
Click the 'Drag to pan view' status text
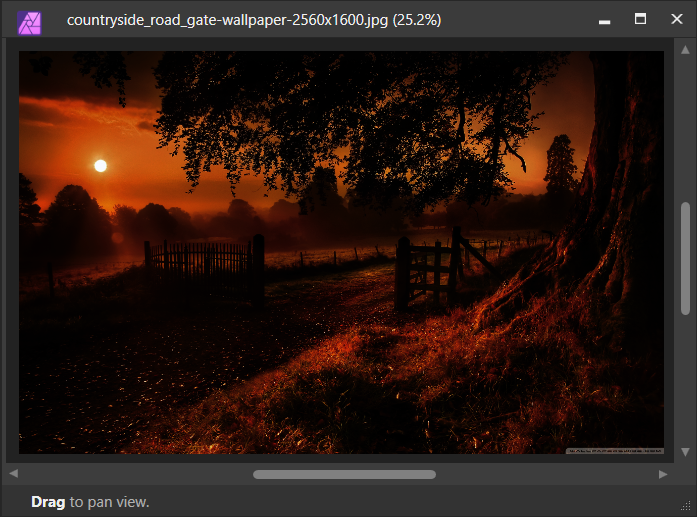90,502
